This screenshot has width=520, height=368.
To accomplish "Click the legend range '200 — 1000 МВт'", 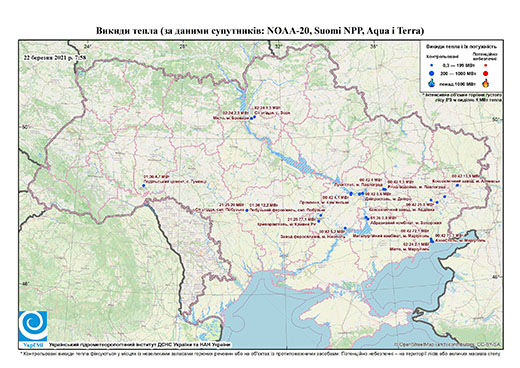I will pyautogui.click(x=457, y=74).
